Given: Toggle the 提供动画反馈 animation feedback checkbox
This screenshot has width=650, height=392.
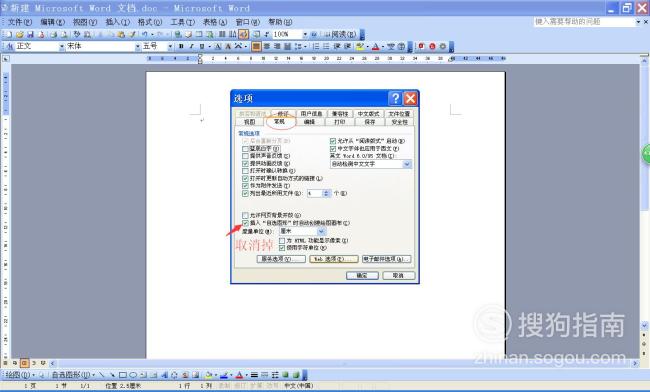Looking at the screenshot, I should pyautogui.click(x=245, y=163).
